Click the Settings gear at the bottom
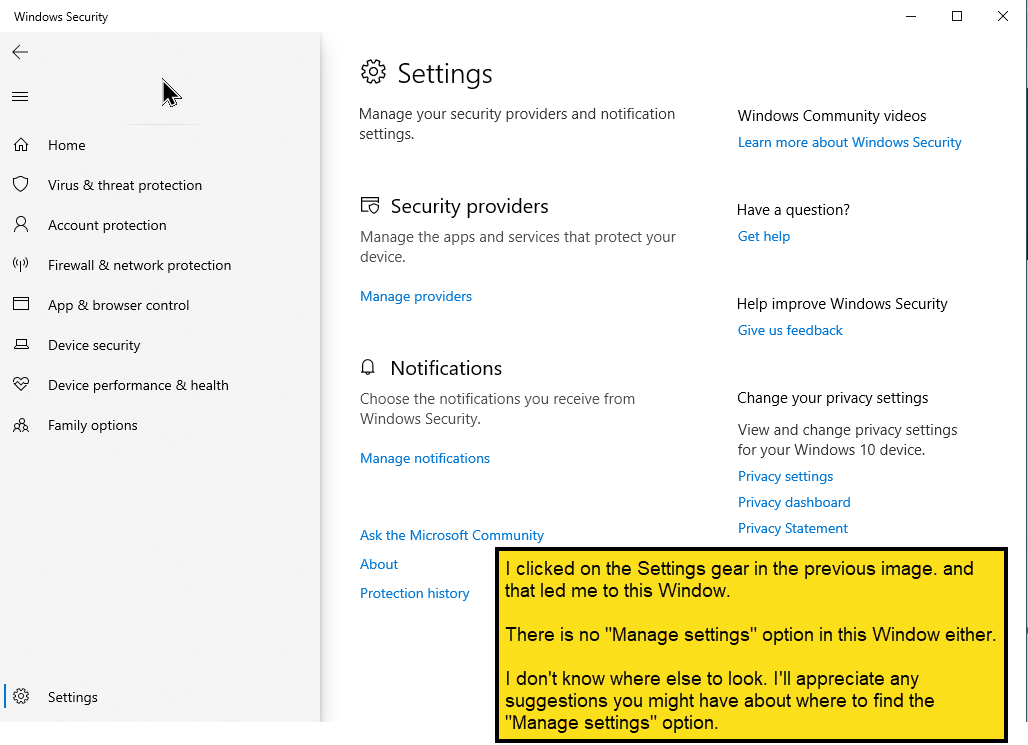The width and height of the screenshot is (1028, 745). [21, 697]
